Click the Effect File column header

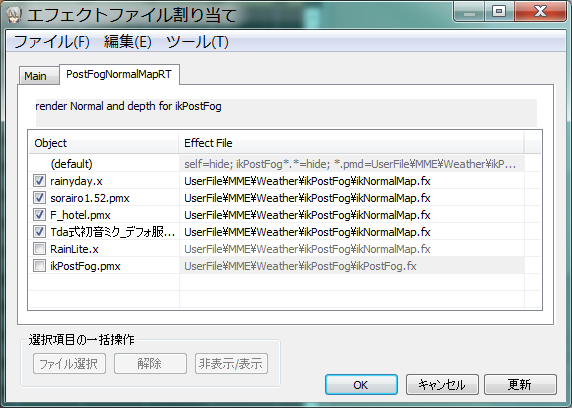(351, 143)
